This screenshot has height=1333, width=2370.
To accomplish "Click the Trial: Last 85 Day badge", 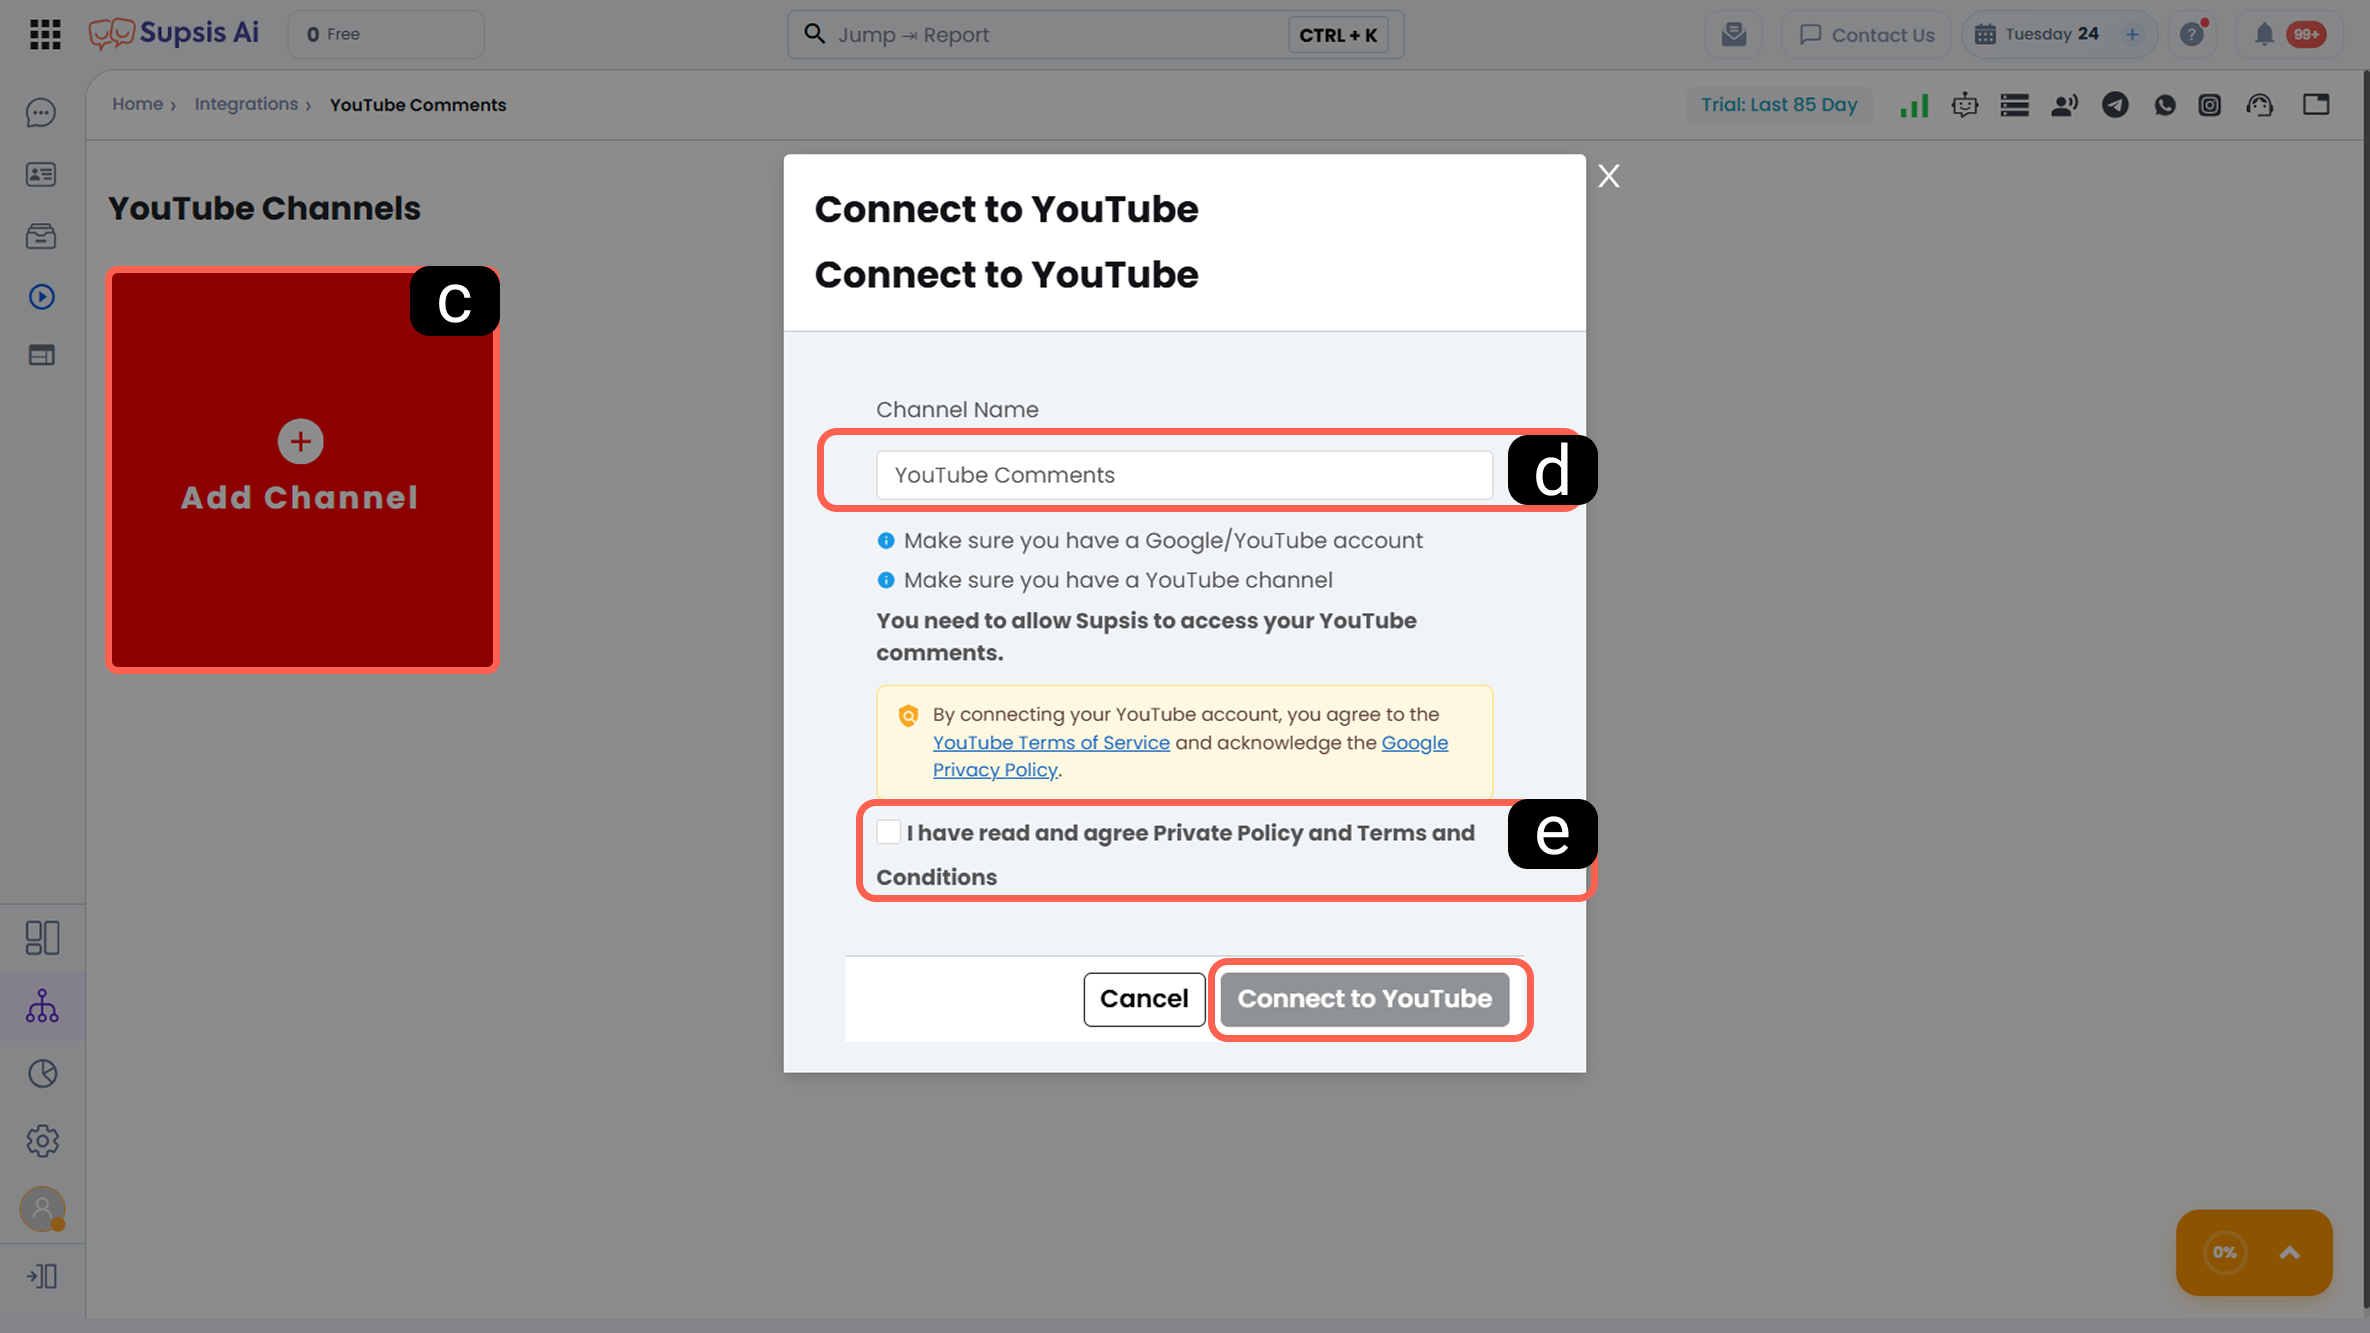I will coord(1779,105).
